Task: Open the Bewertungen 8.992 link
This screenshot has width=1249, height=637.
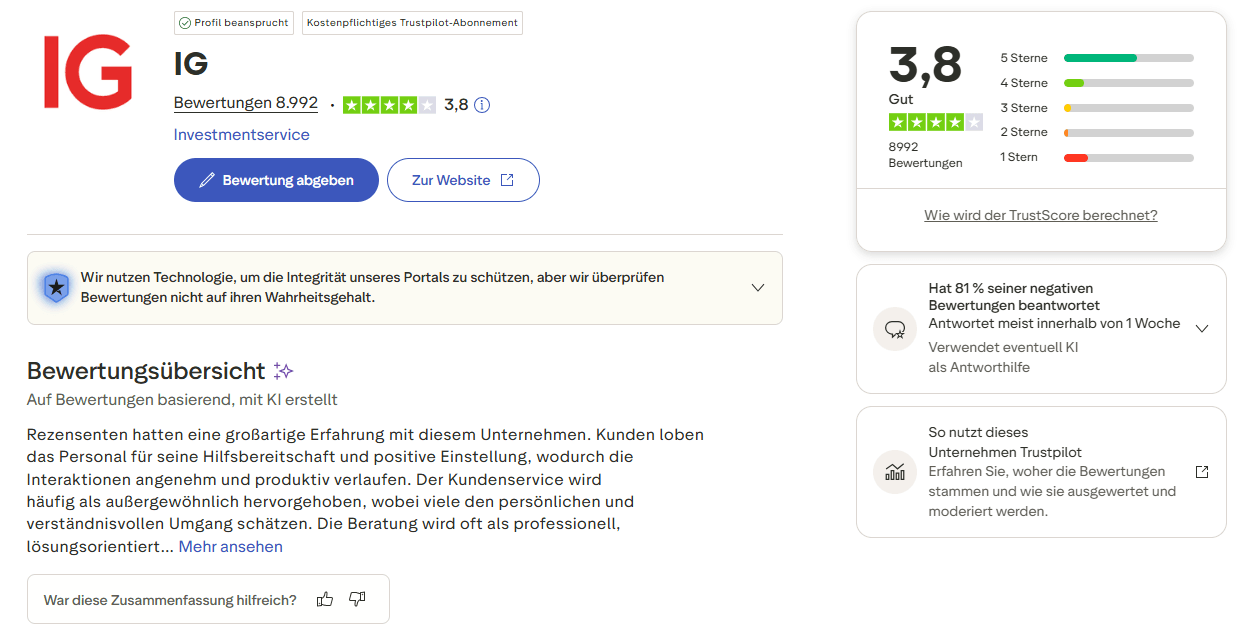Action: (x=245, y=102)
